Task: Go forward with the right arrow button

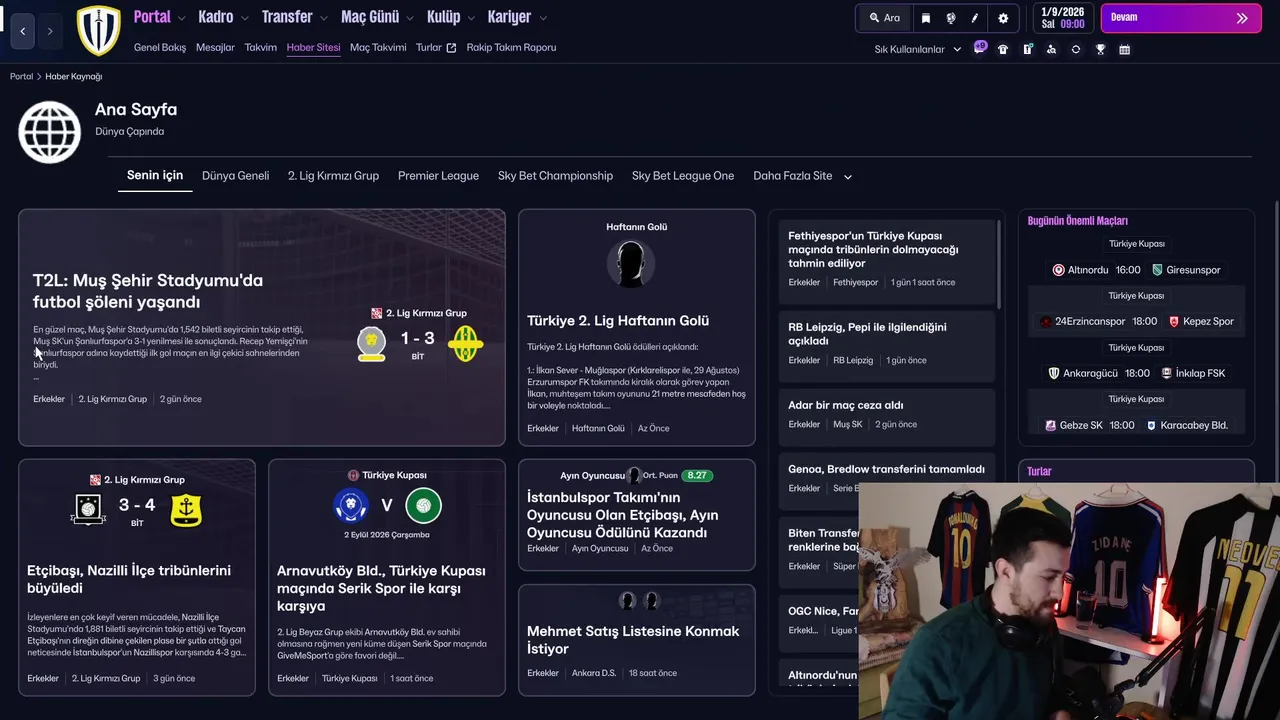Action: (x=50, y=31)
